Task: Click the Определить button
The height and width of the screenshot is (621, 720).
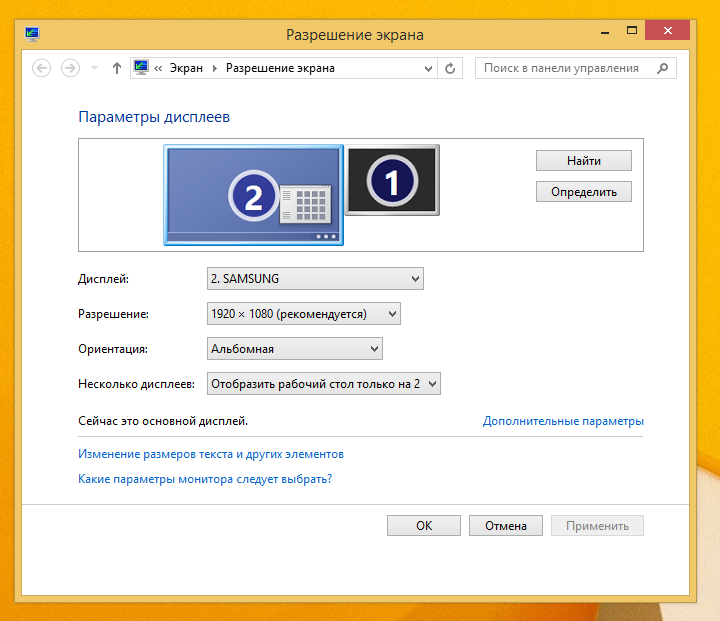Action: tap(584, 192)
